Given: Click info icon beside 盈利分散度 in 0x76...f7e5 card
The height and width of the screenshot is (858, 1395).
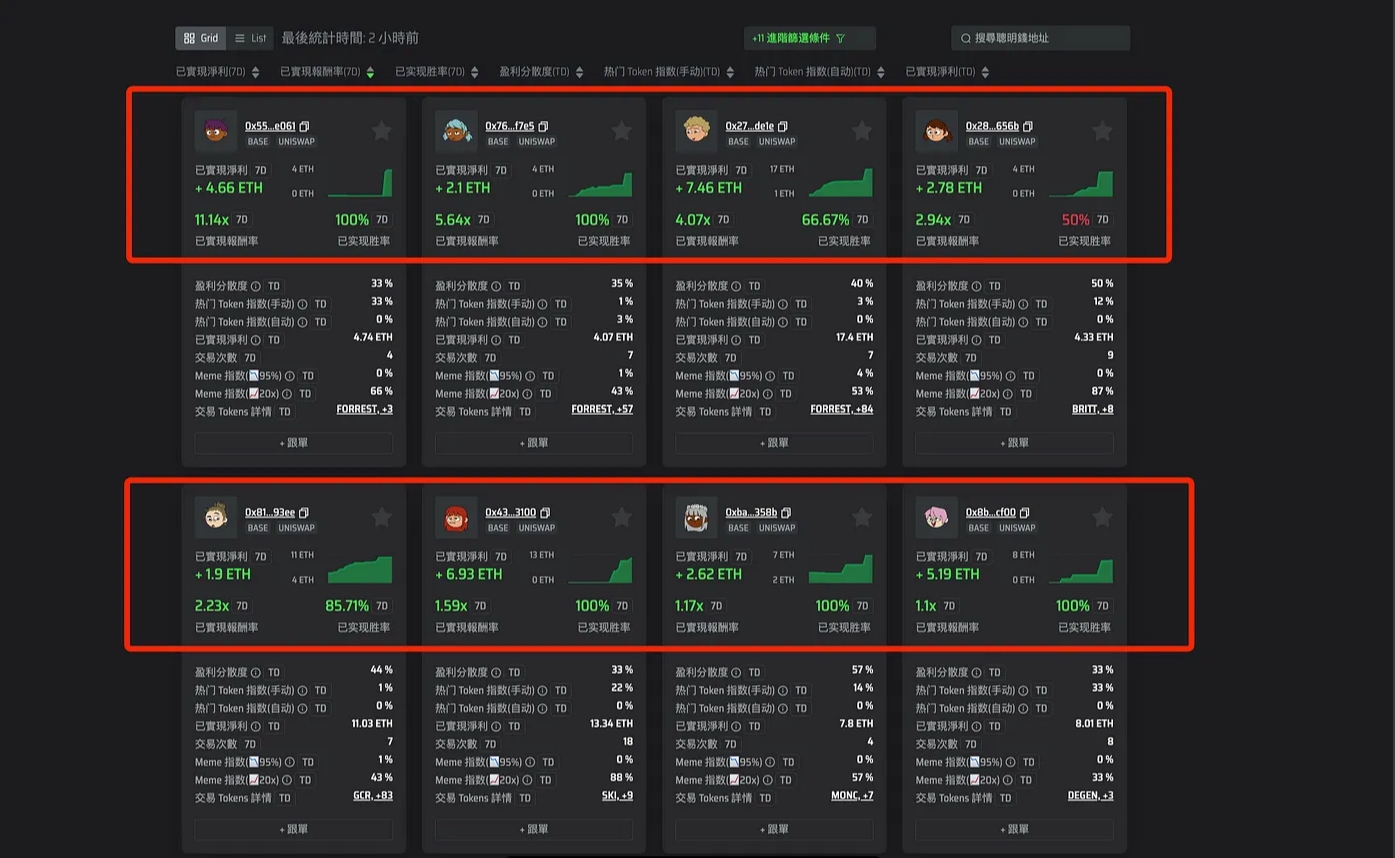Looking at the screenshot, I should (496, 286).
